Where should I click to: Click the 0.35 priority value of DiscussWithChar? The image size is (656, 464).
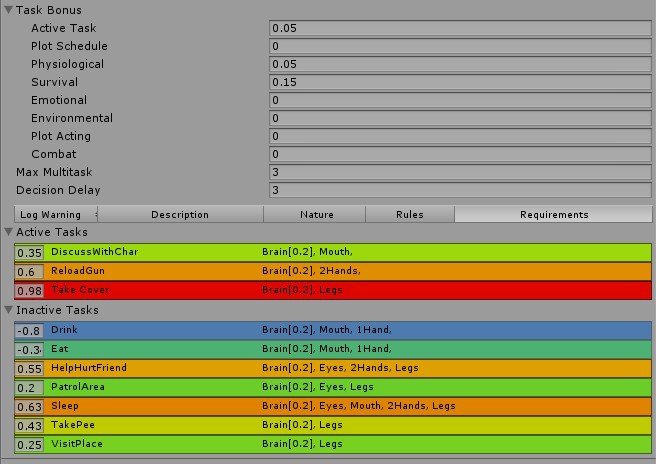(x=29, y=253)
